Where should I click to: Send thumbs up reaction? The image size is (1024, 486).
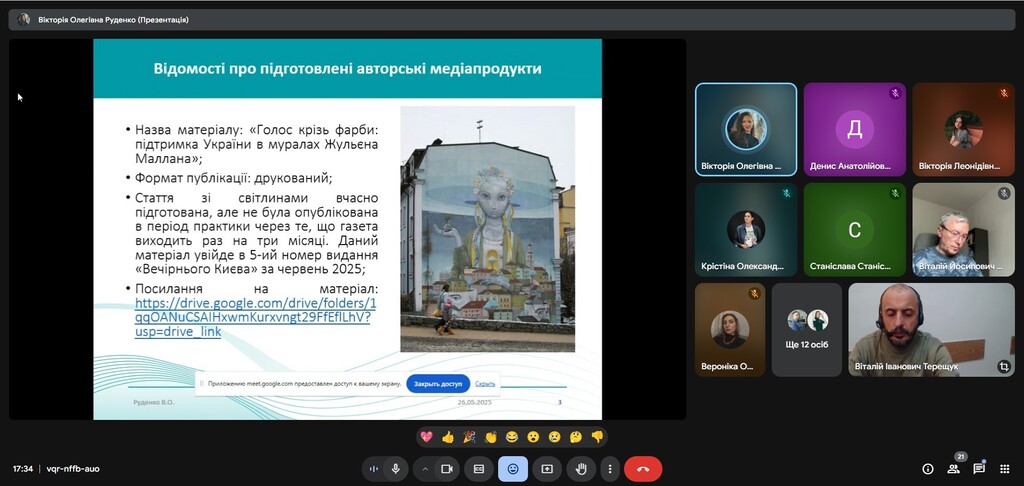coord(448,437)
